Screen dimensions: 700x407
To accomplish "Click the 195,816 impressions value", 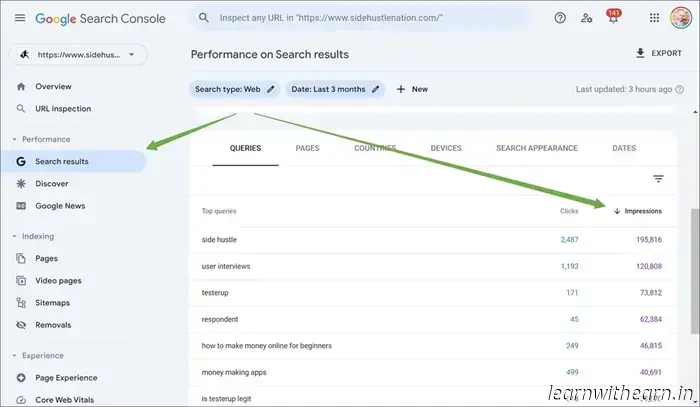I will click(x=649, y=240).
